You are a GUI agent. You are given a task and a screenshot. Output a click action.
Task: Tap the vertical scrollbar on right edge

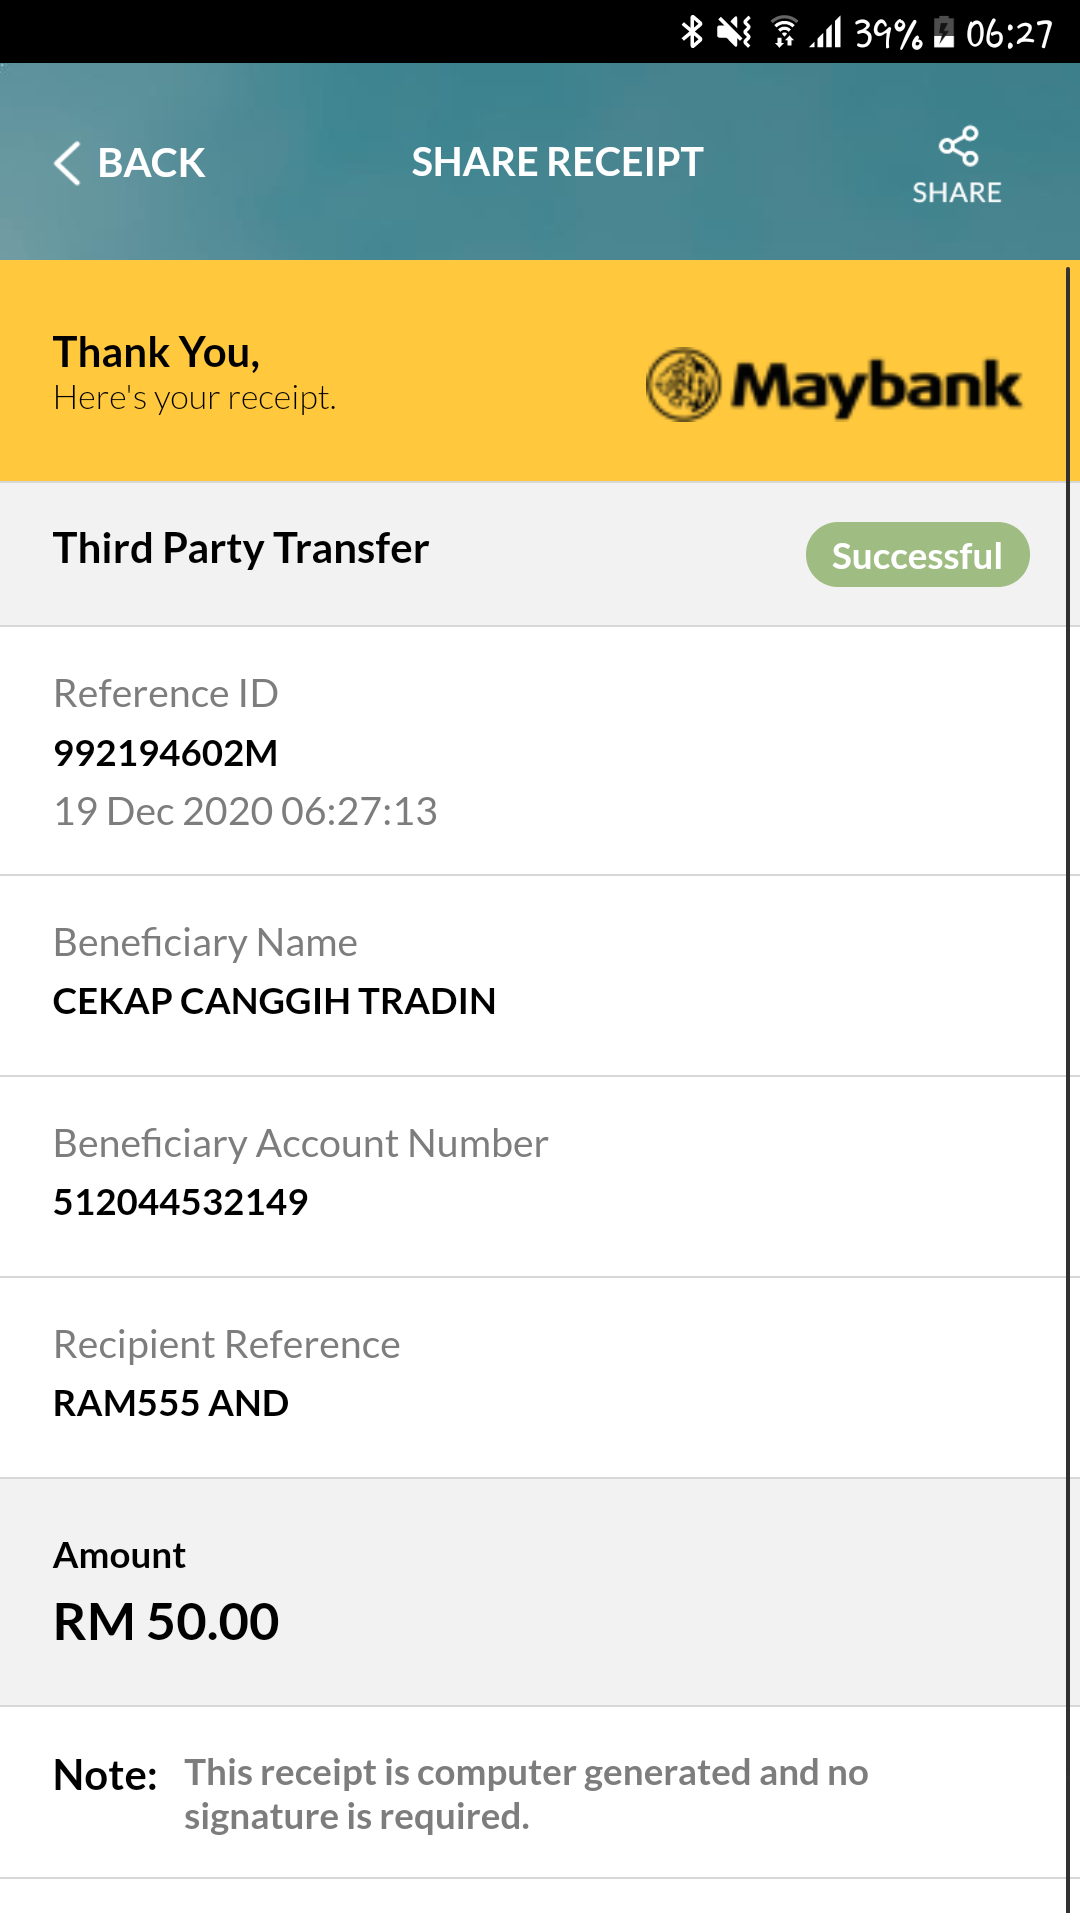pyautogui.click(x=1068, y=1090)
